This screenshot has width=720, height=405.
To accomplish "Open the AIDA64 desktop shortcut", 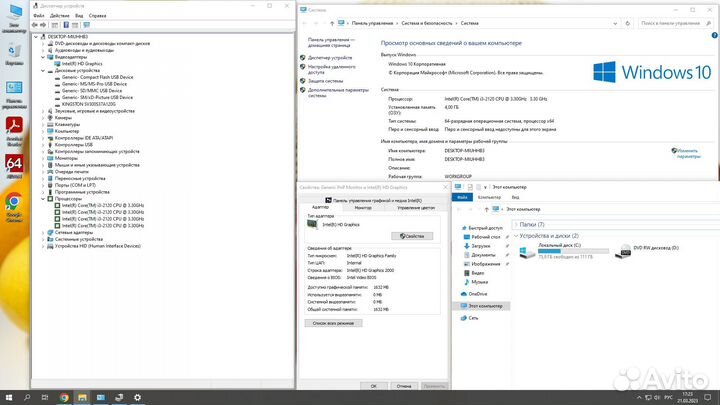I will click(x=14, y=166).
